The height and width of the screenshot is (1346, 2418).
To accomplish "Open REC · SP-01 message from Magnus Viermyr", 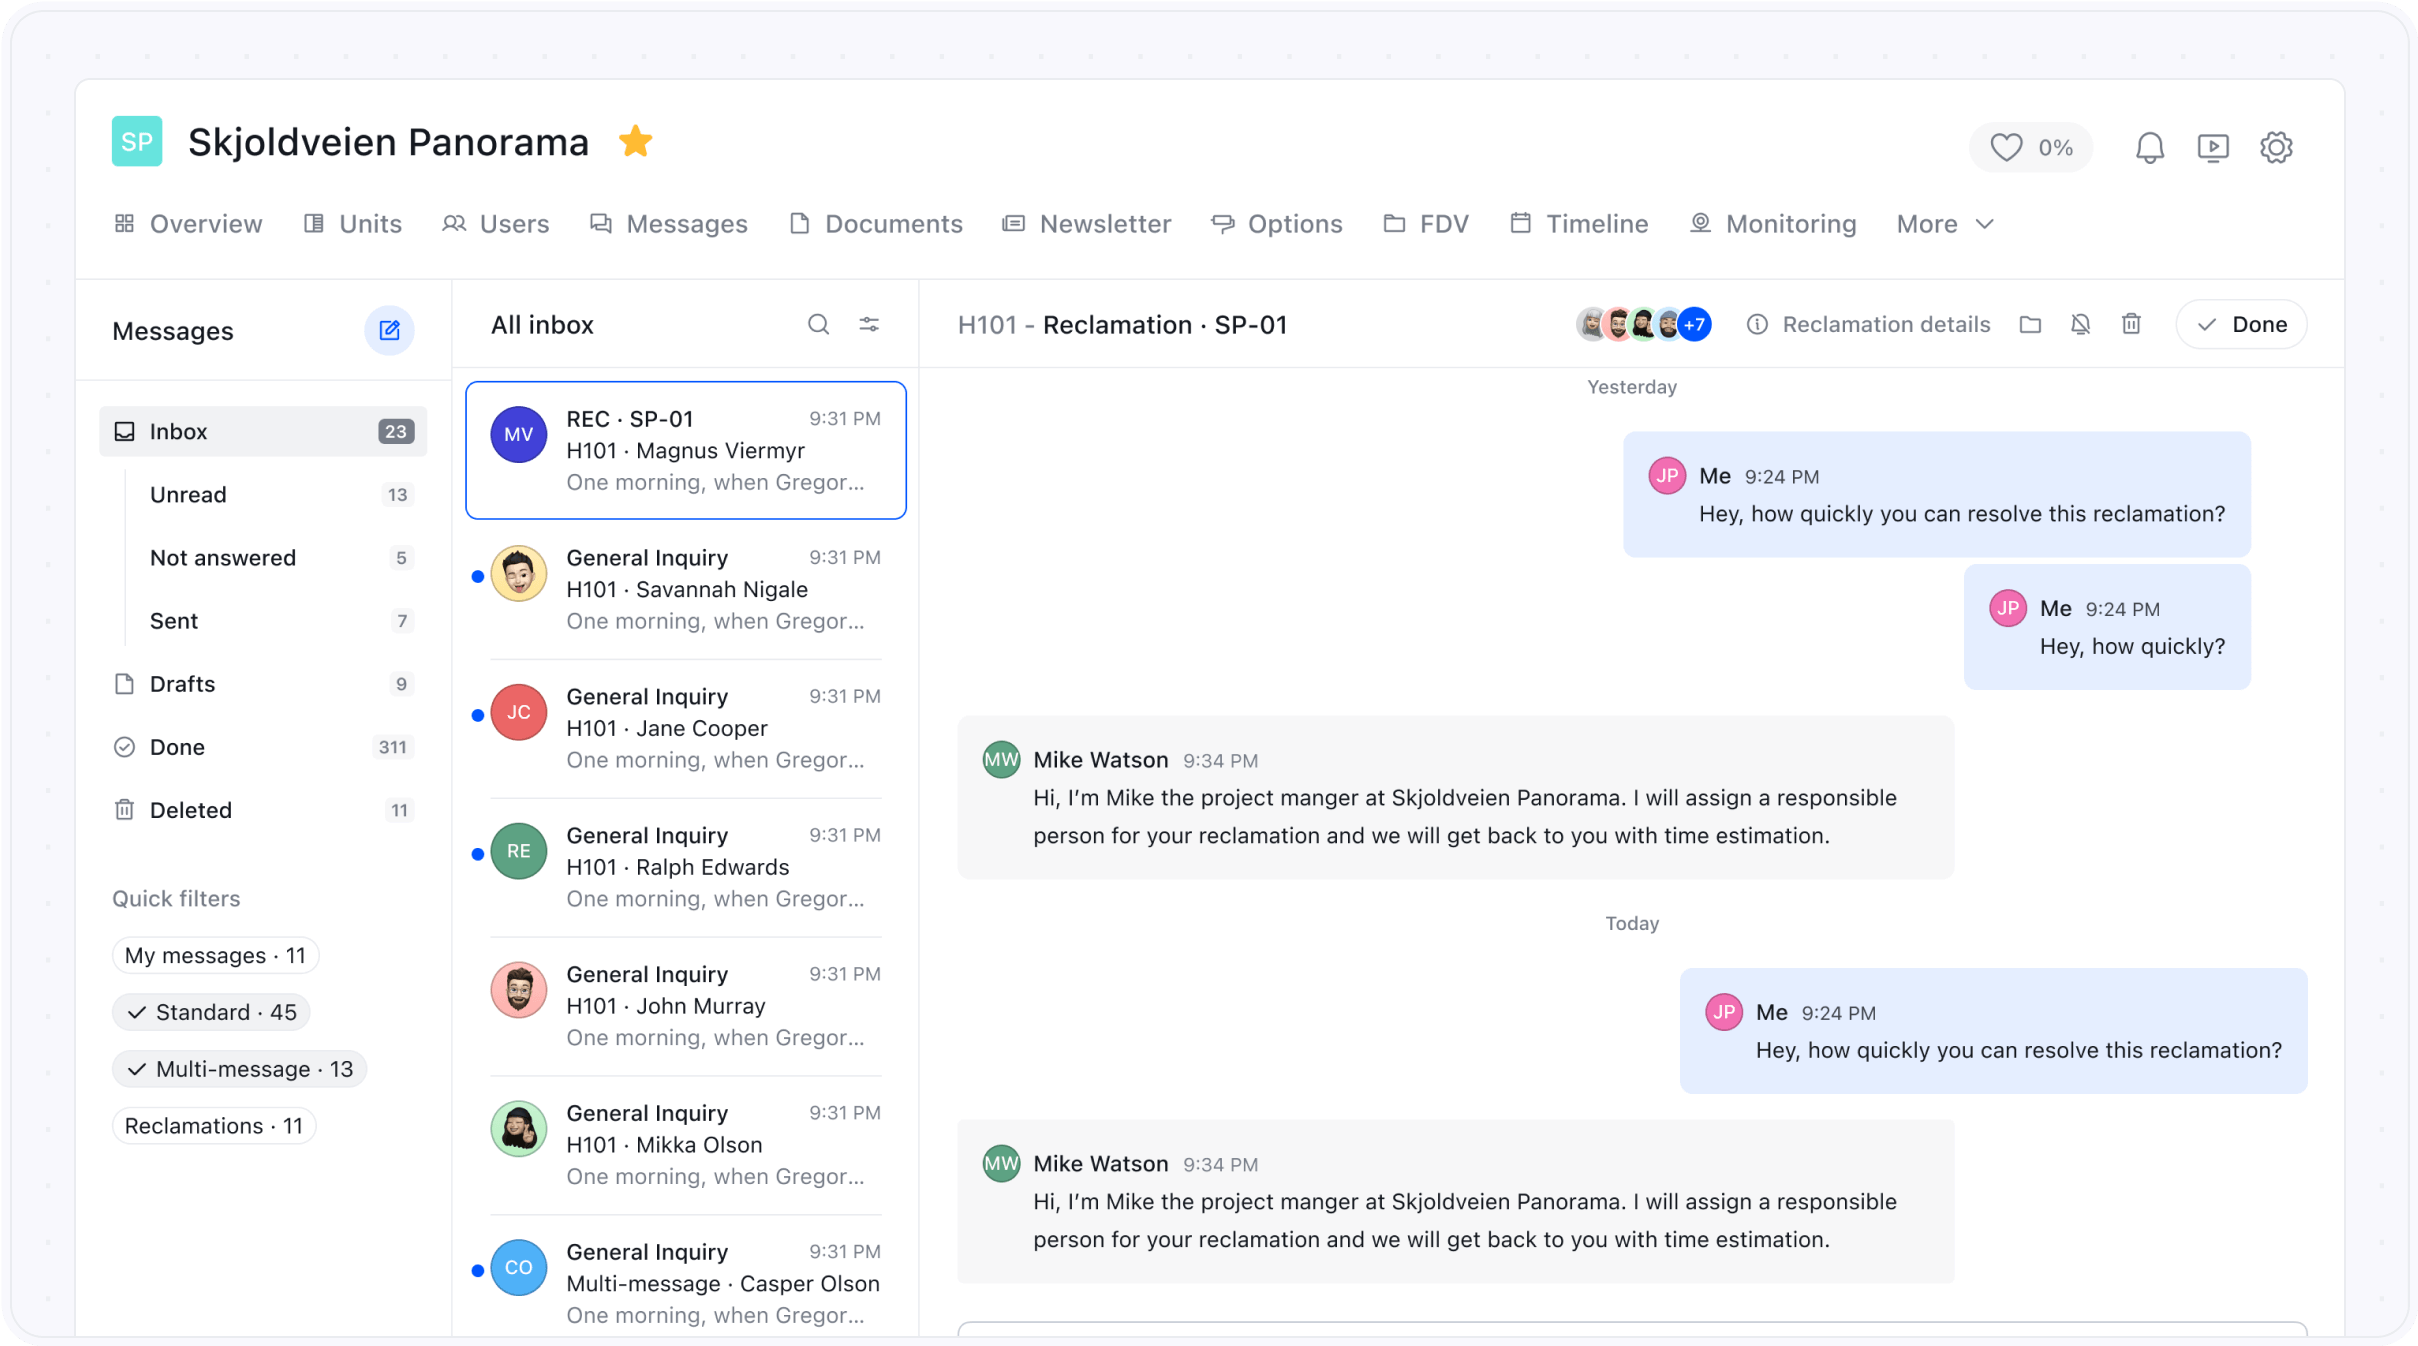I will tap(686, 450).
